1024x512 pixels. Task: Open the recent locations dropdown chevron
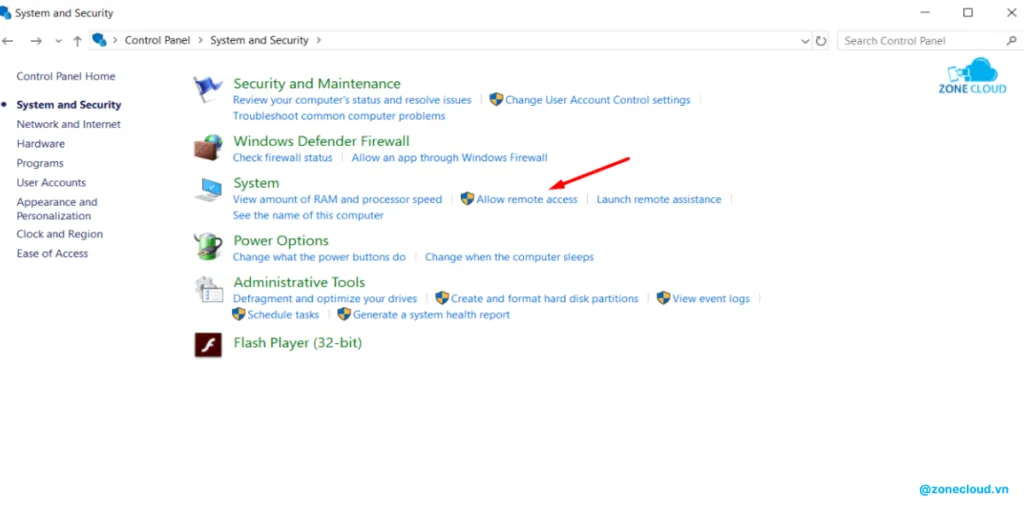click(x=58, y=41)
